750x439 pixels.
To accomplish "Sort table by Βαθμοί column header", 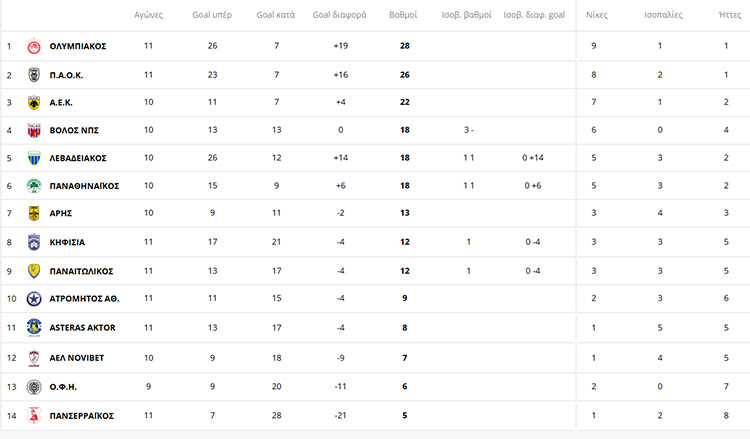I will pyautogui.click(x=404, y=16).
